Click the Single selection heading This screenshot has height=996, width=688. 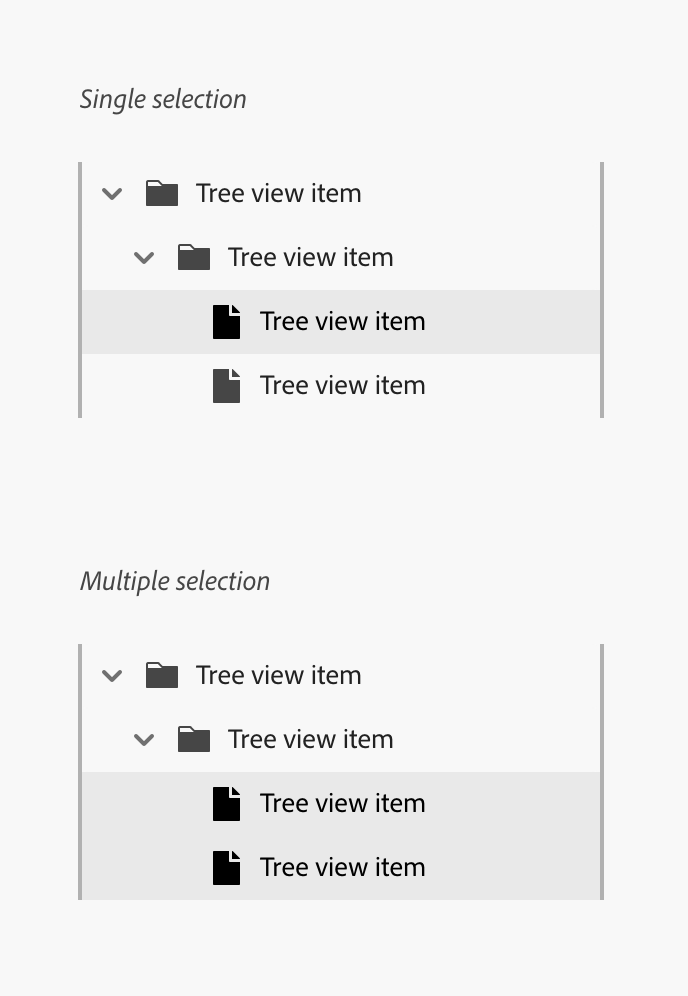point(163,98)
